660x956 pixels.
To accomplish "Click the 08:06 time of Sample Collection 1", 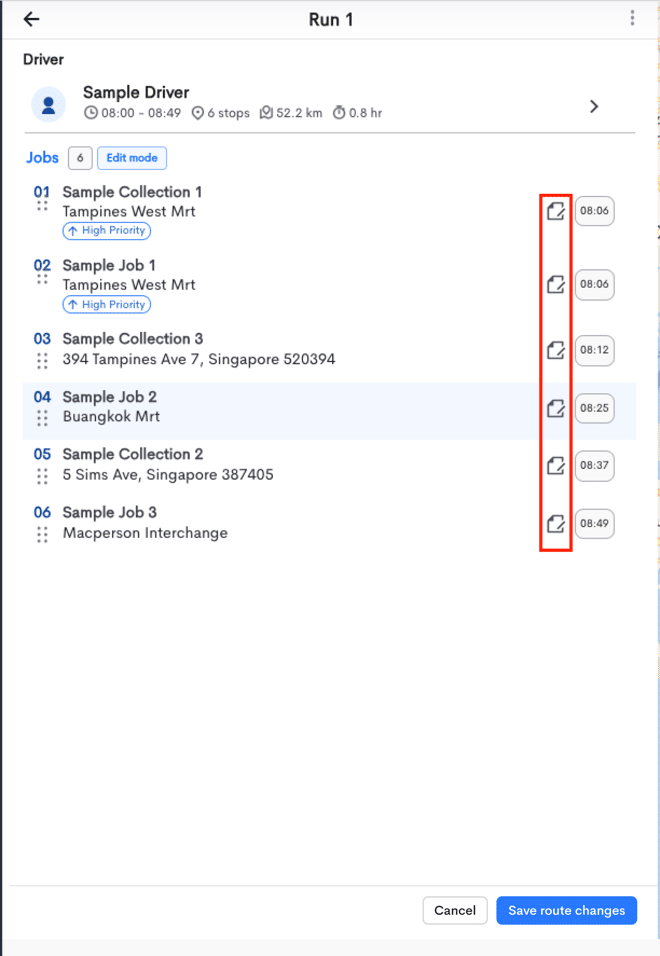I will pos(594,211).
